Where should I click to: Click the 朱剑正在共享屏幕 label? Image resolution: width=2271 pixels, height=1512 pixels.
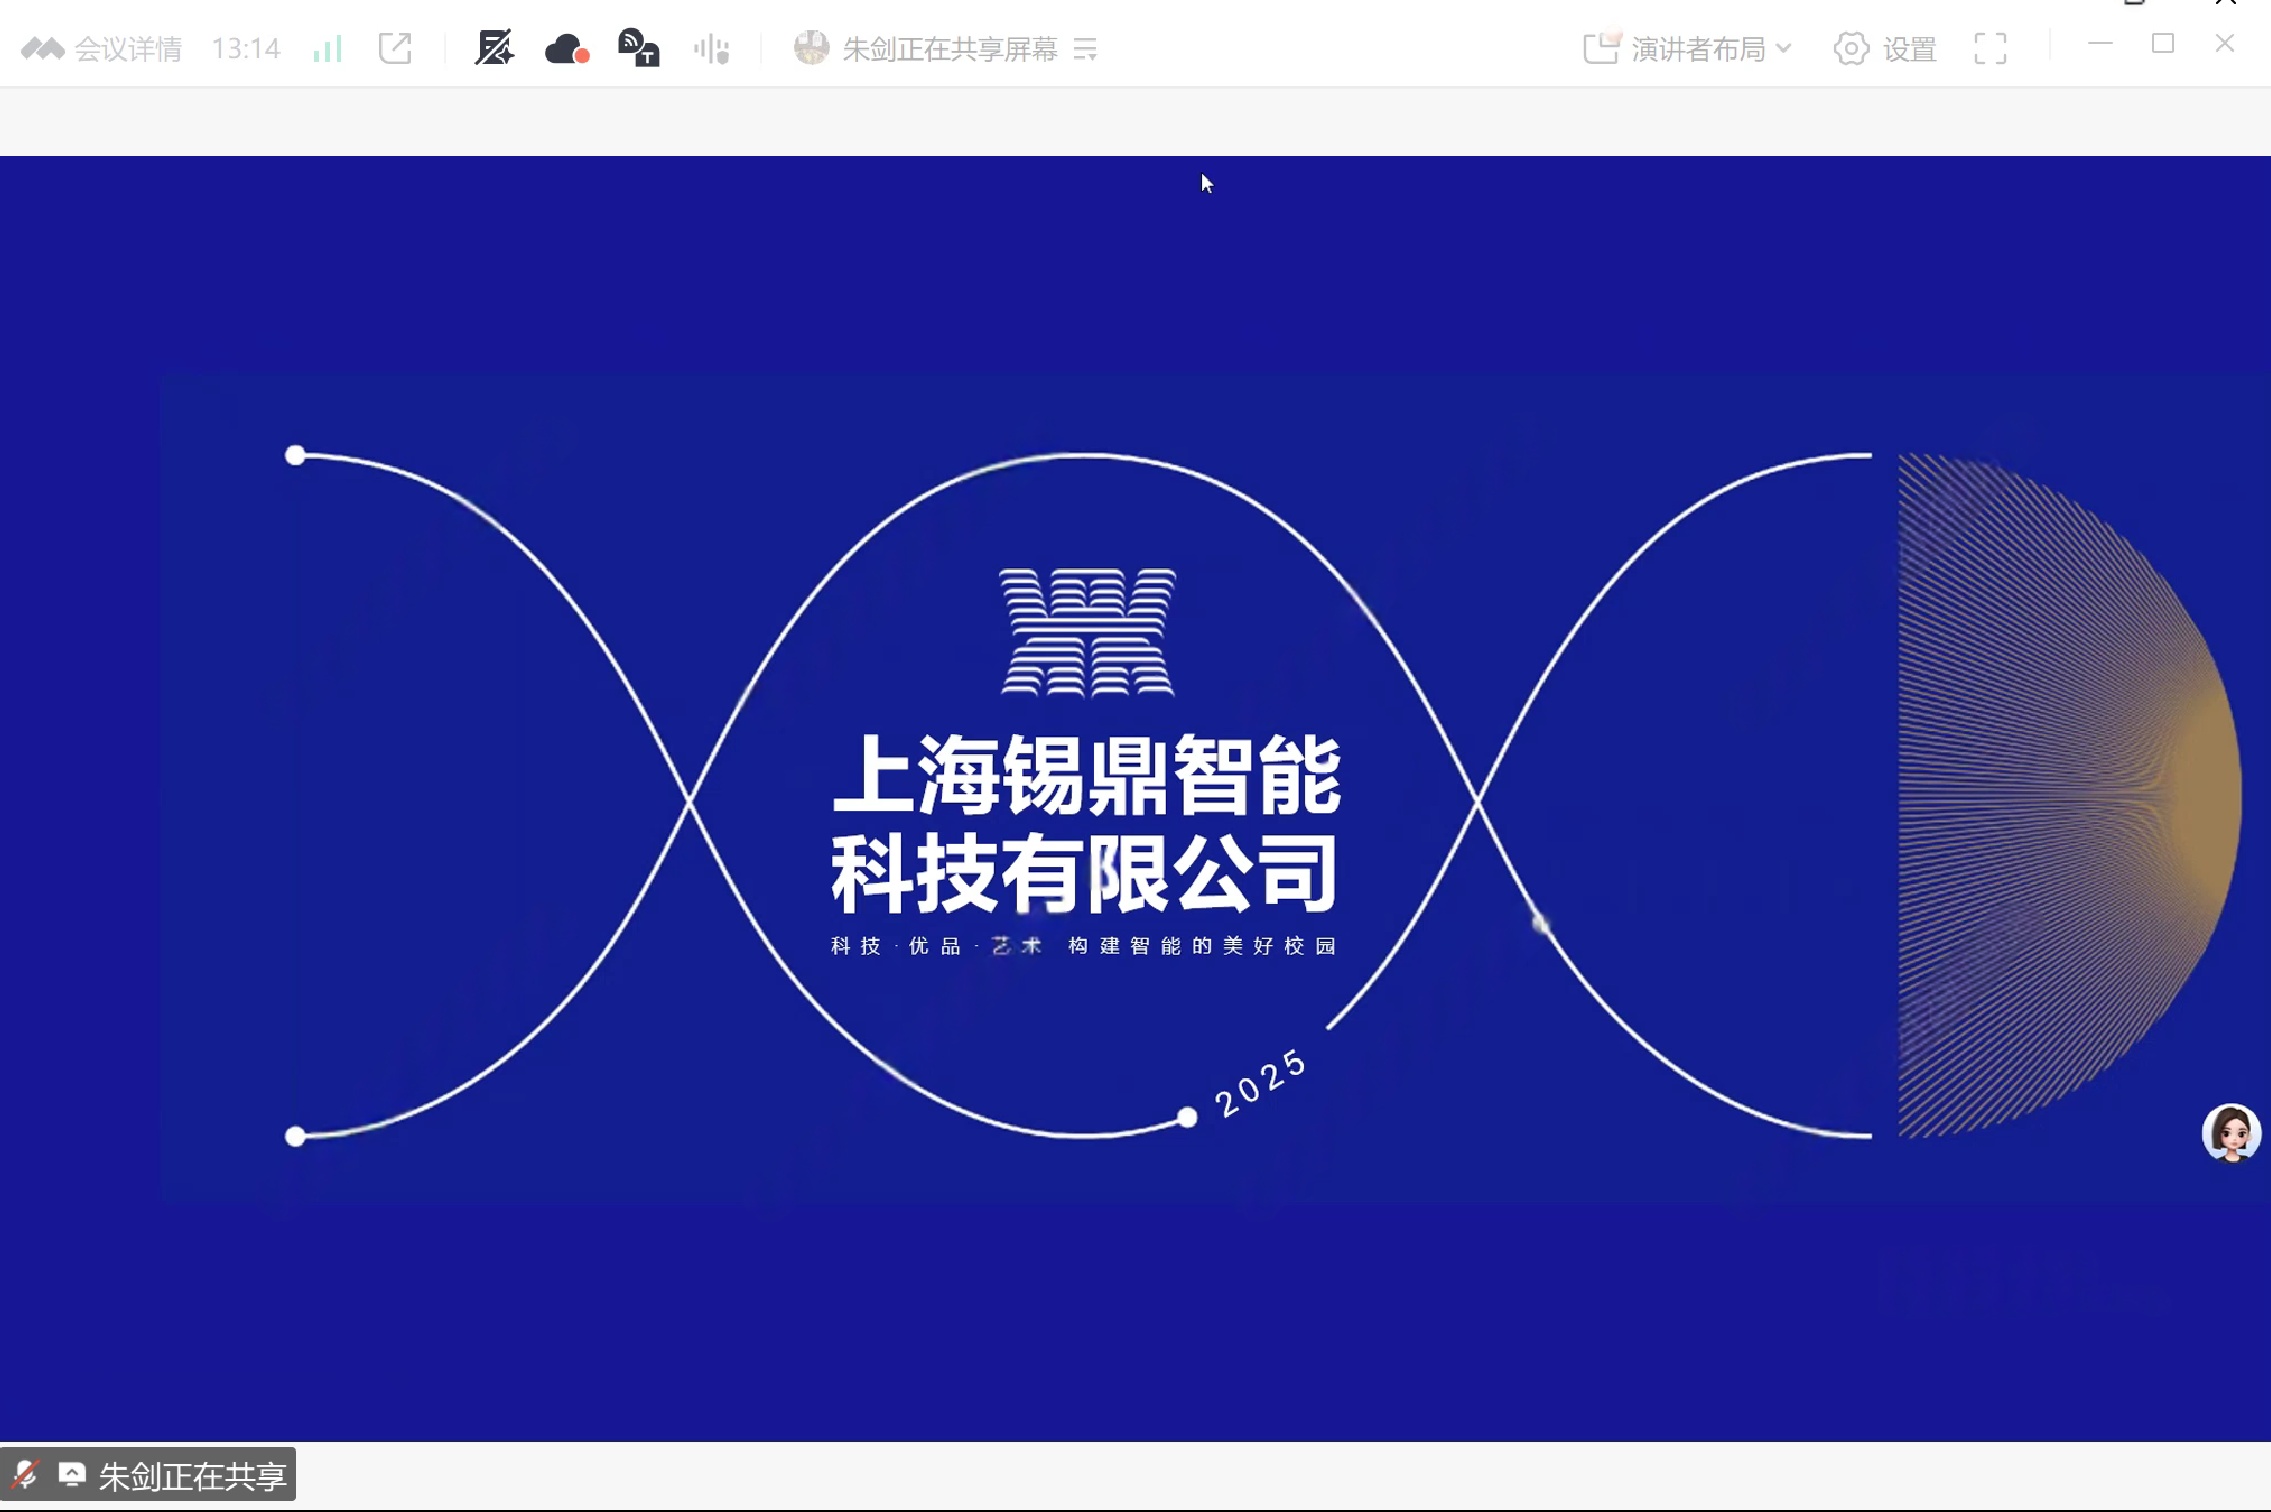pos(949,49)
